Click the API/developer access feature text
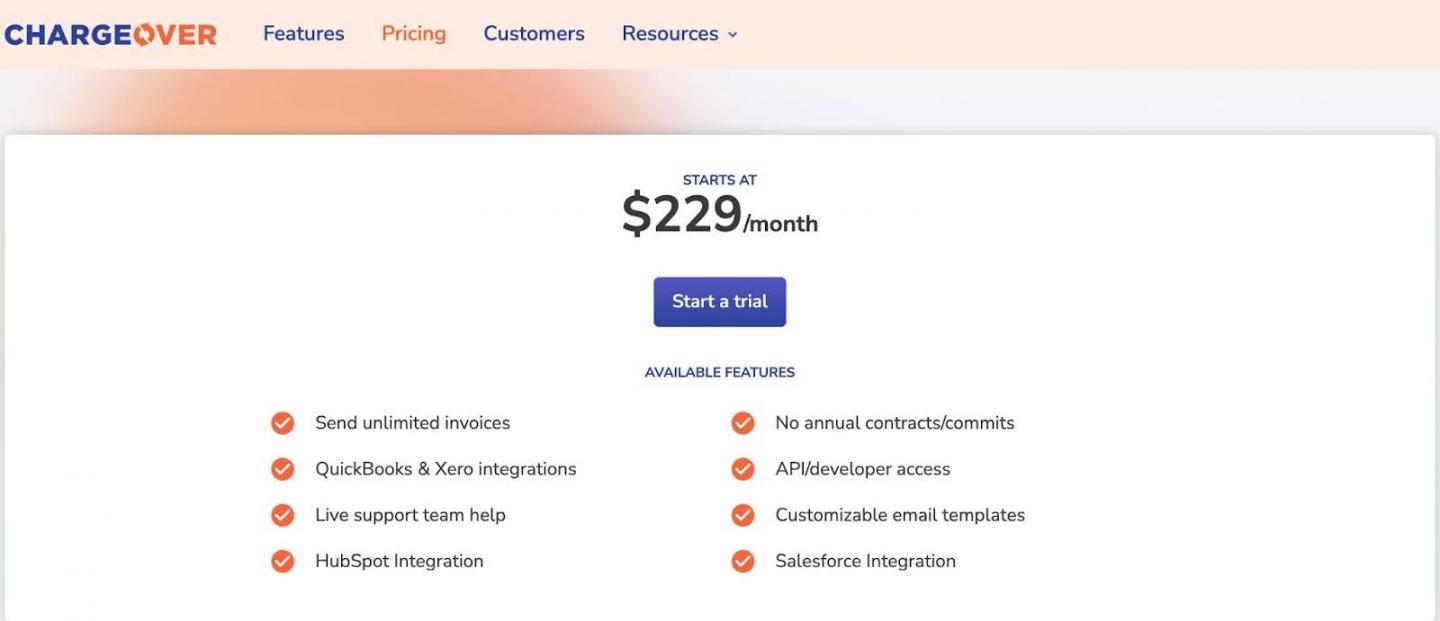 (x=862, y=469)
